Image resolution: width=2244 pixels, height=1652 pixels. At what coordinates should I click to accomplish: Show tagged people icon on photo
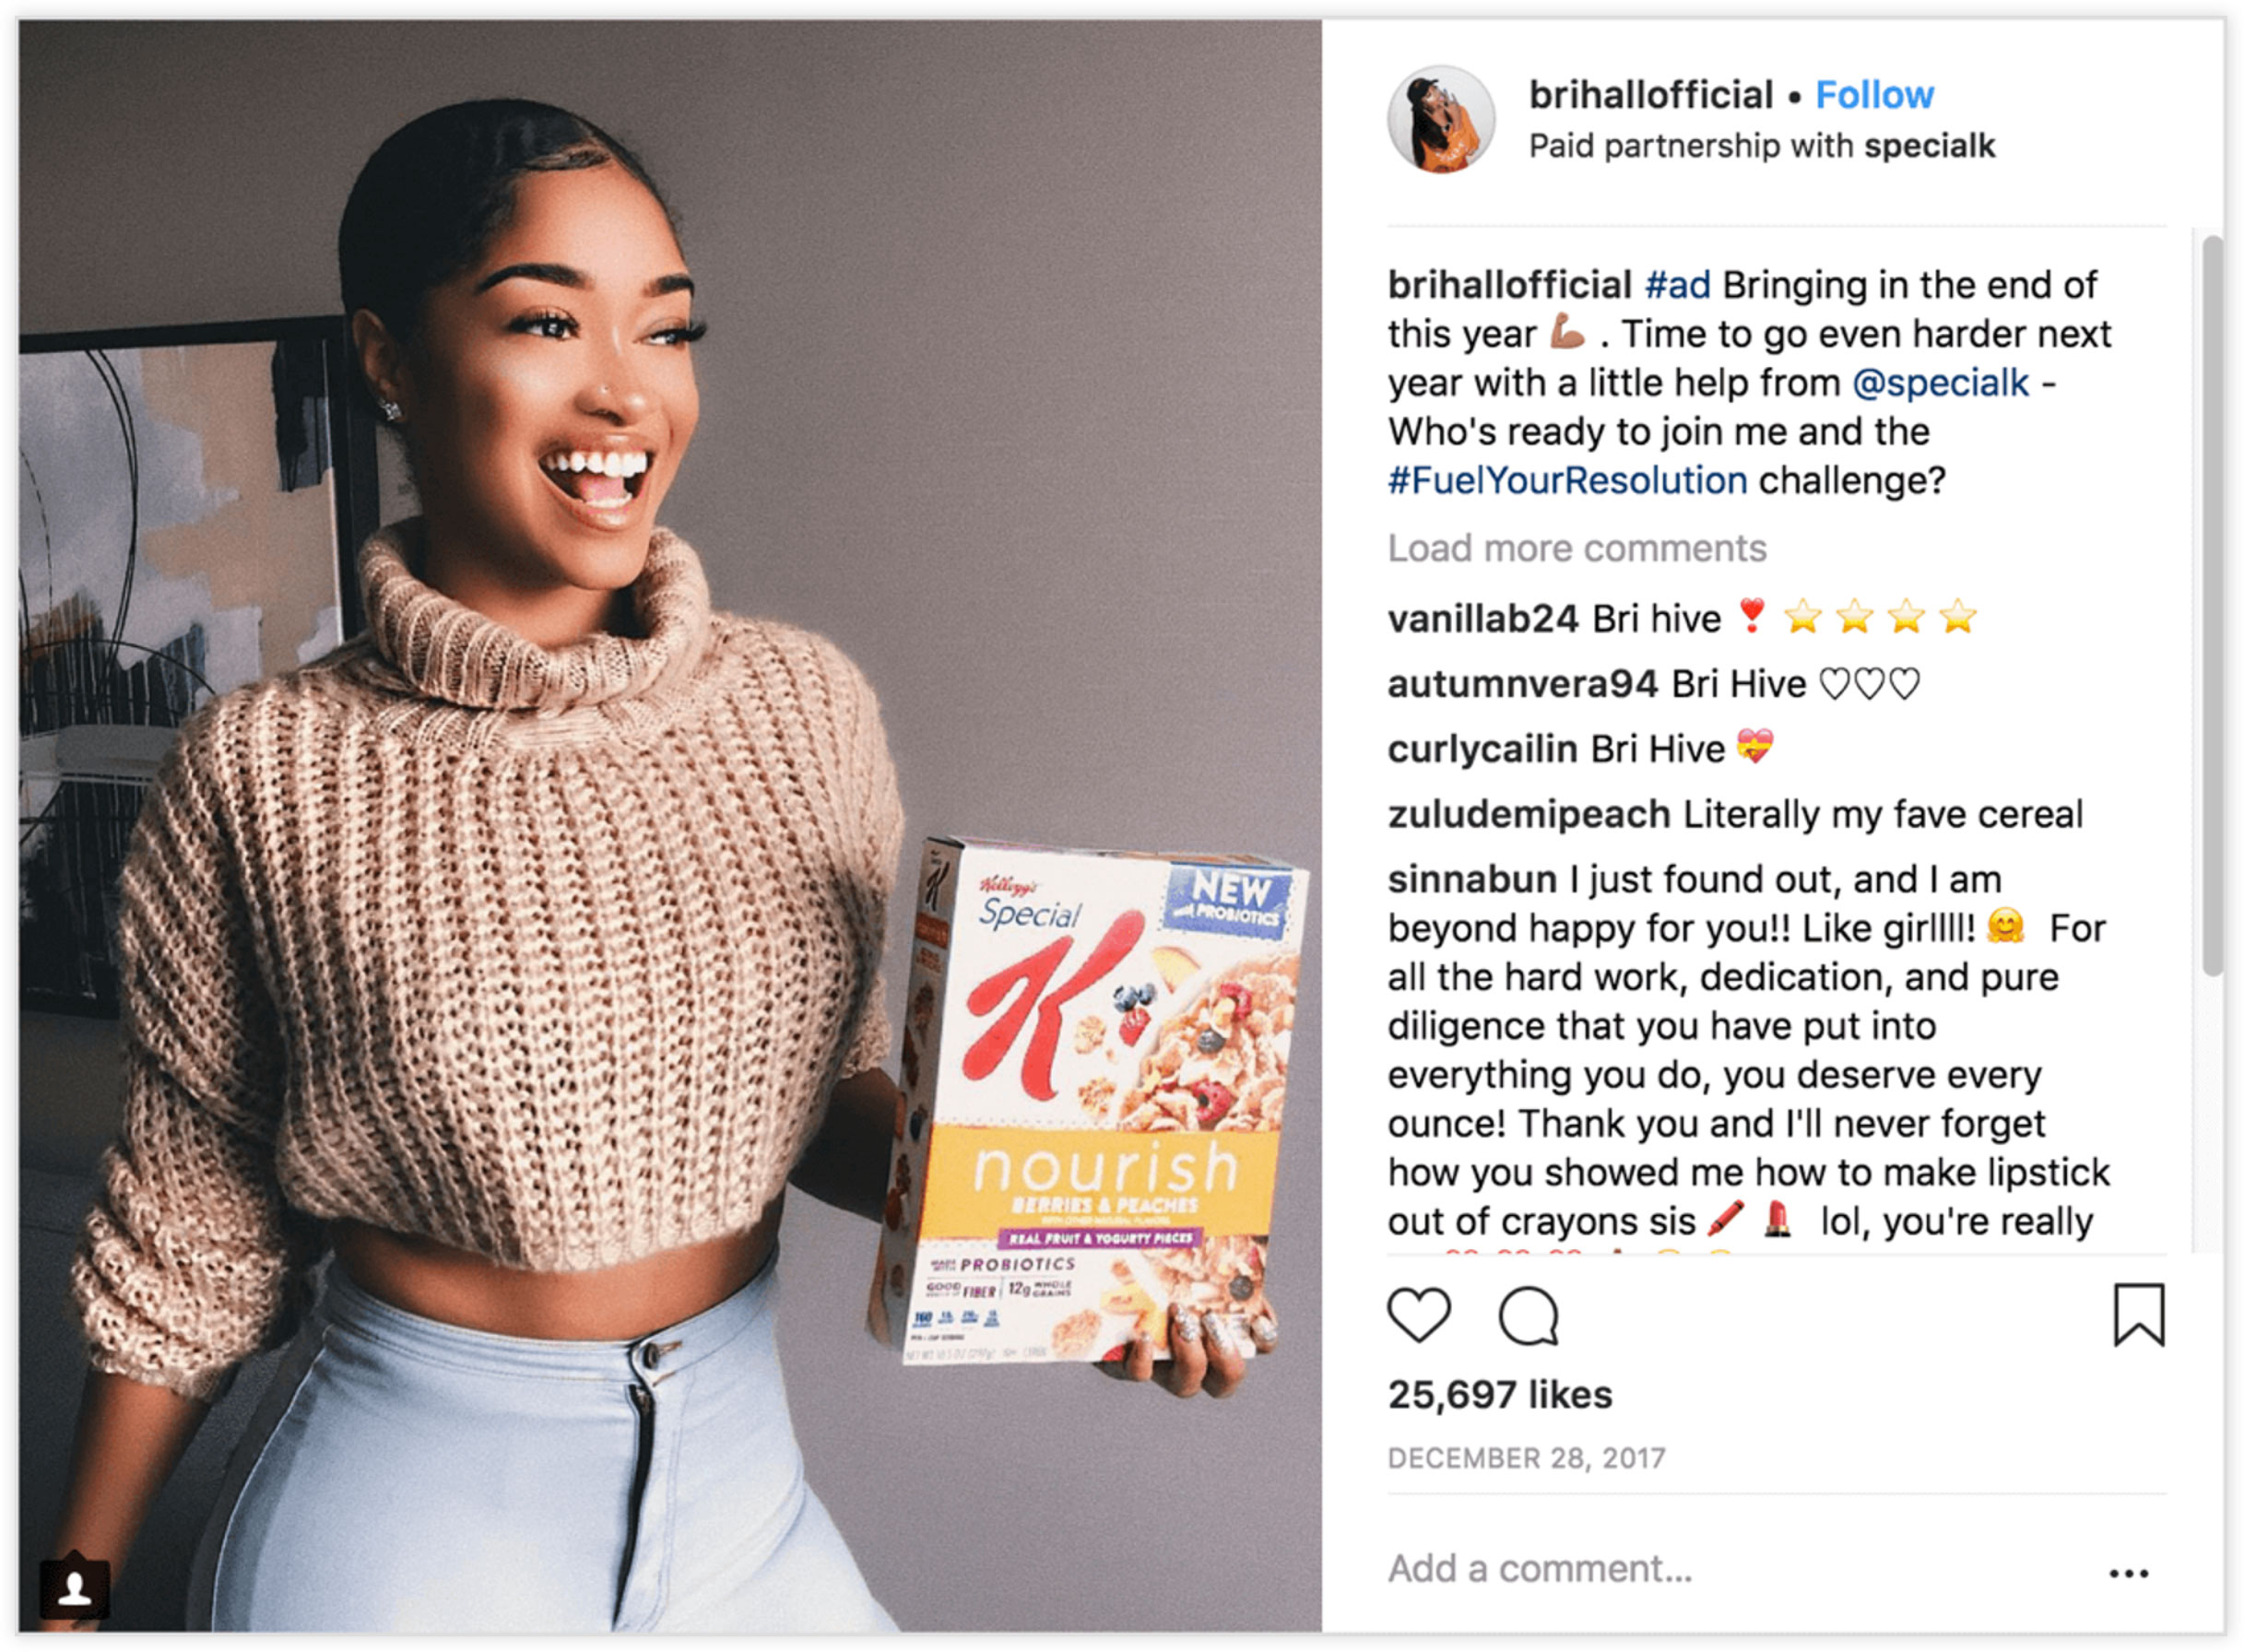[73, 1587]
